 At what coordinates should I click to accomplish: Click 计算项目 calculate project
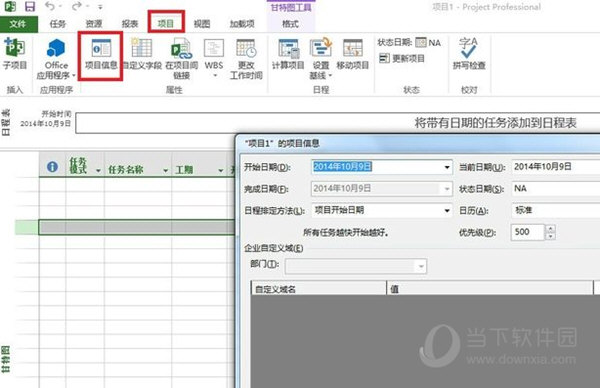tap(288, 54)
